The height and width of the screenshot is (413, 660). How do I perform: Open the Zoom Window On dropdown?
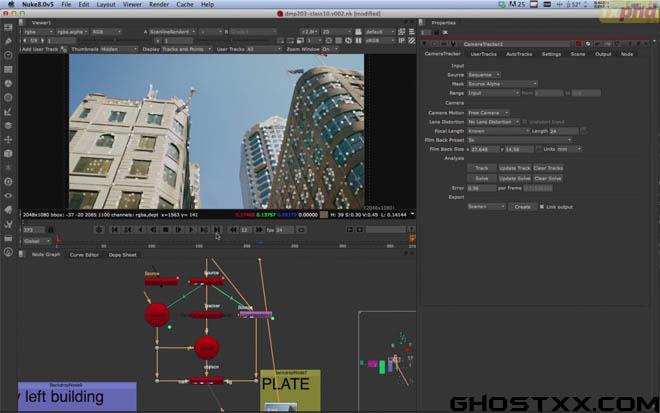(330, 49)
